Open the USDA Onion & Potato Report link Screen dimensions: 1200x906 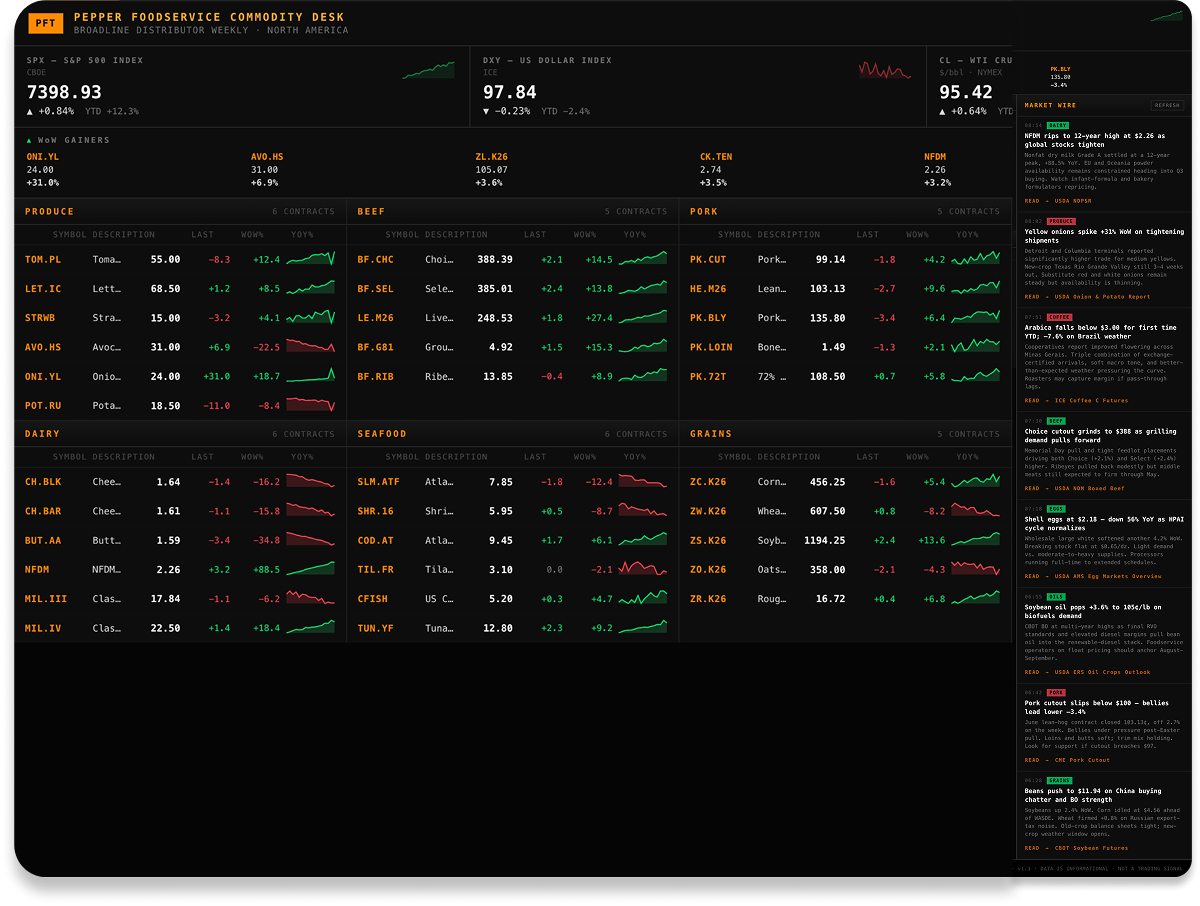1087,297
